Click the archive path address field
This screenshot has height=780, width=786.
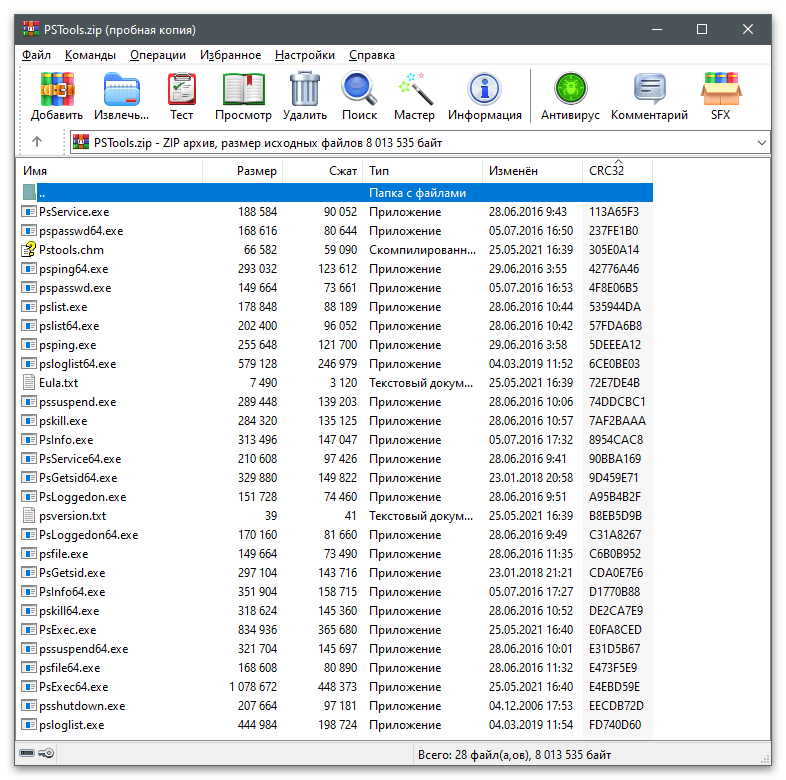pos(419,143)
